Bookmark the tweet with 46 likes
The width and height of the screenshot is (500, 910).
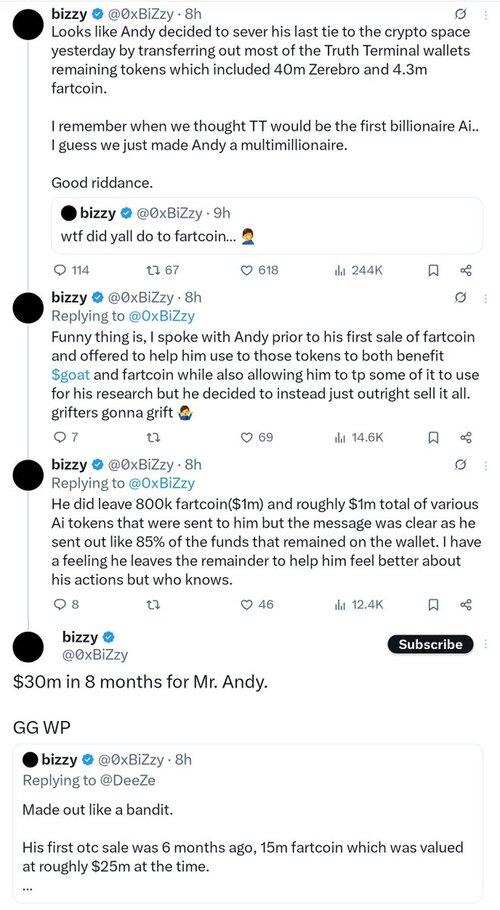click(x=433, y=604)
